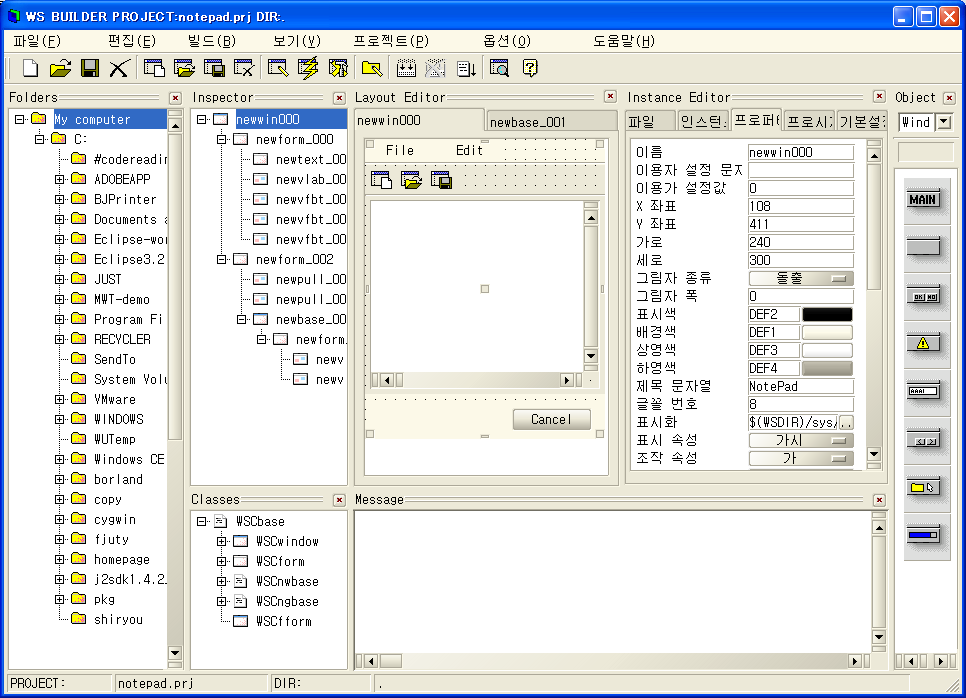
Task: Close the Inspector panel
Action: point(339,98)
